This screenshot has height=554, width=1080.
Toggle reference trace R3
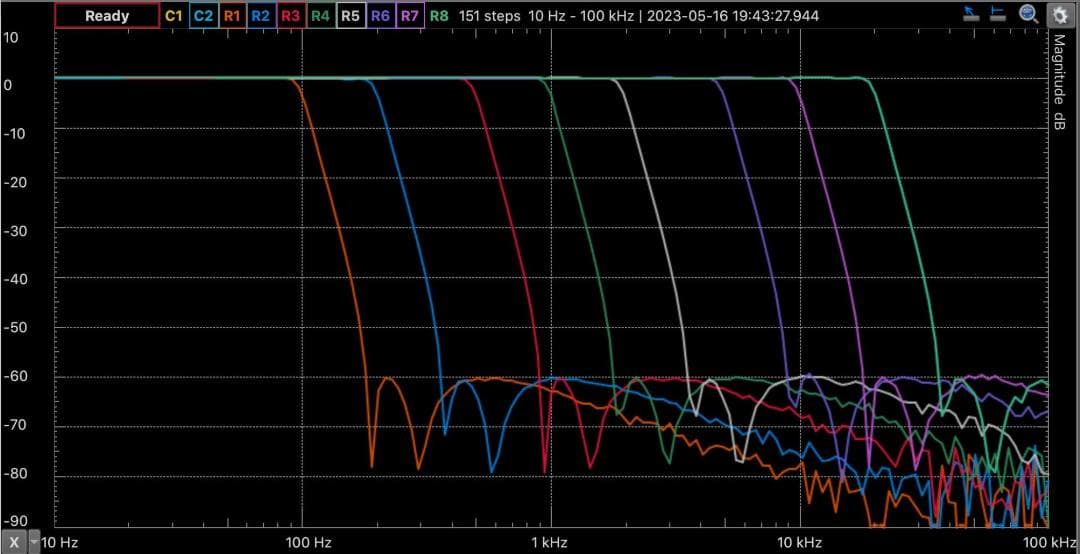(x=291, y=16)
